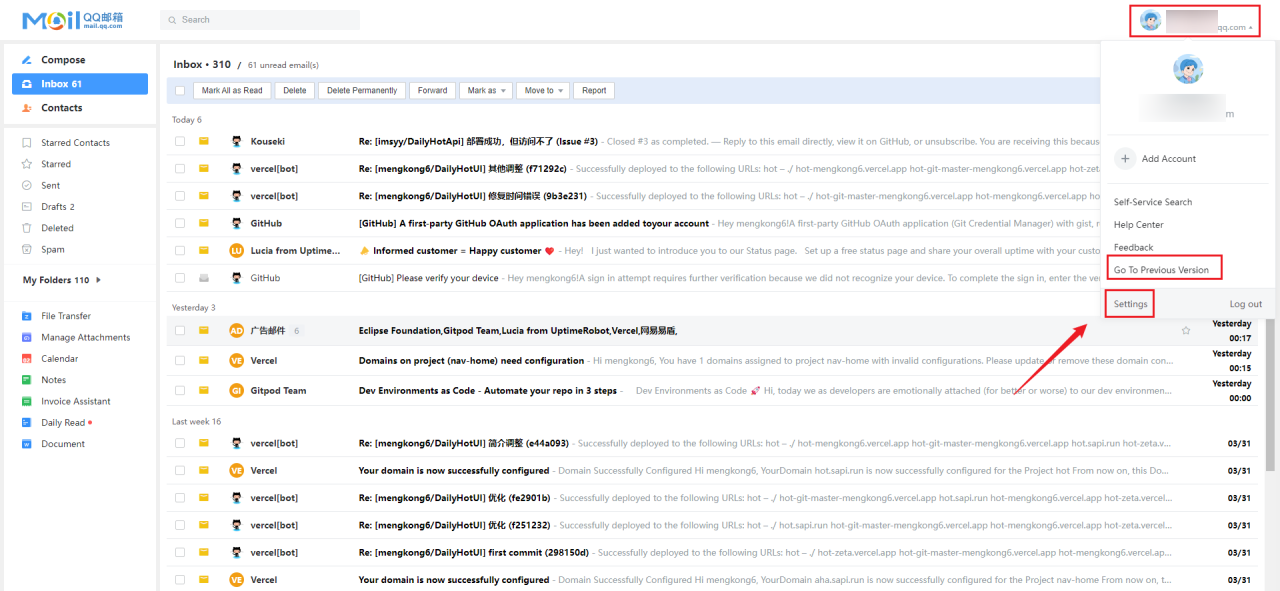Viewport: 1280px width, 591px height.
Task: Tick the select-all checkbox in toolbar
Action: pos(180,91)
